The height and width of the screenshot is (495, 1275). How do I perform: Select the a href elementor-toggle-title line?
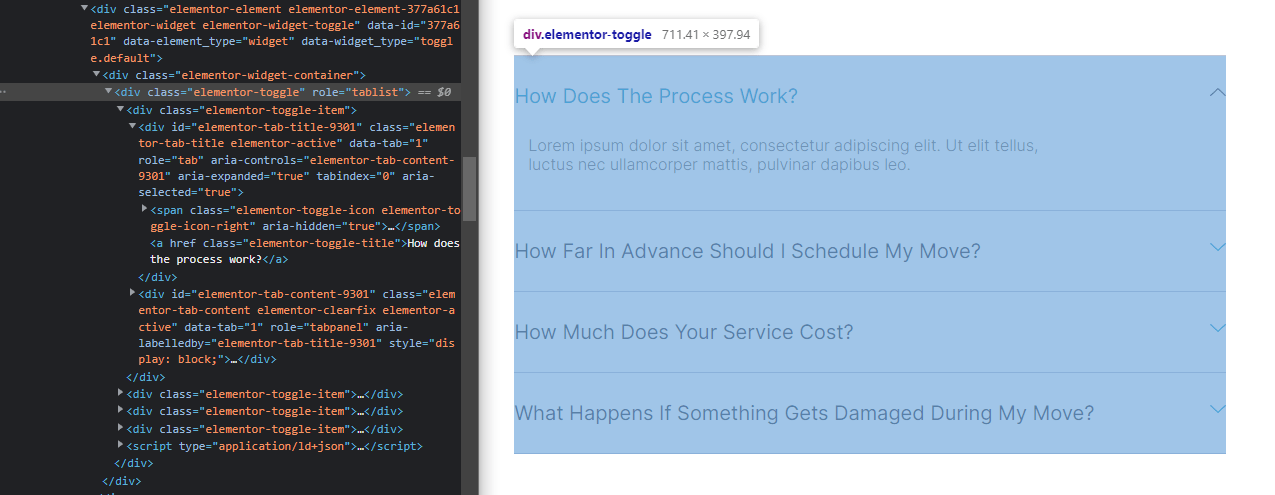click(305, 251)
